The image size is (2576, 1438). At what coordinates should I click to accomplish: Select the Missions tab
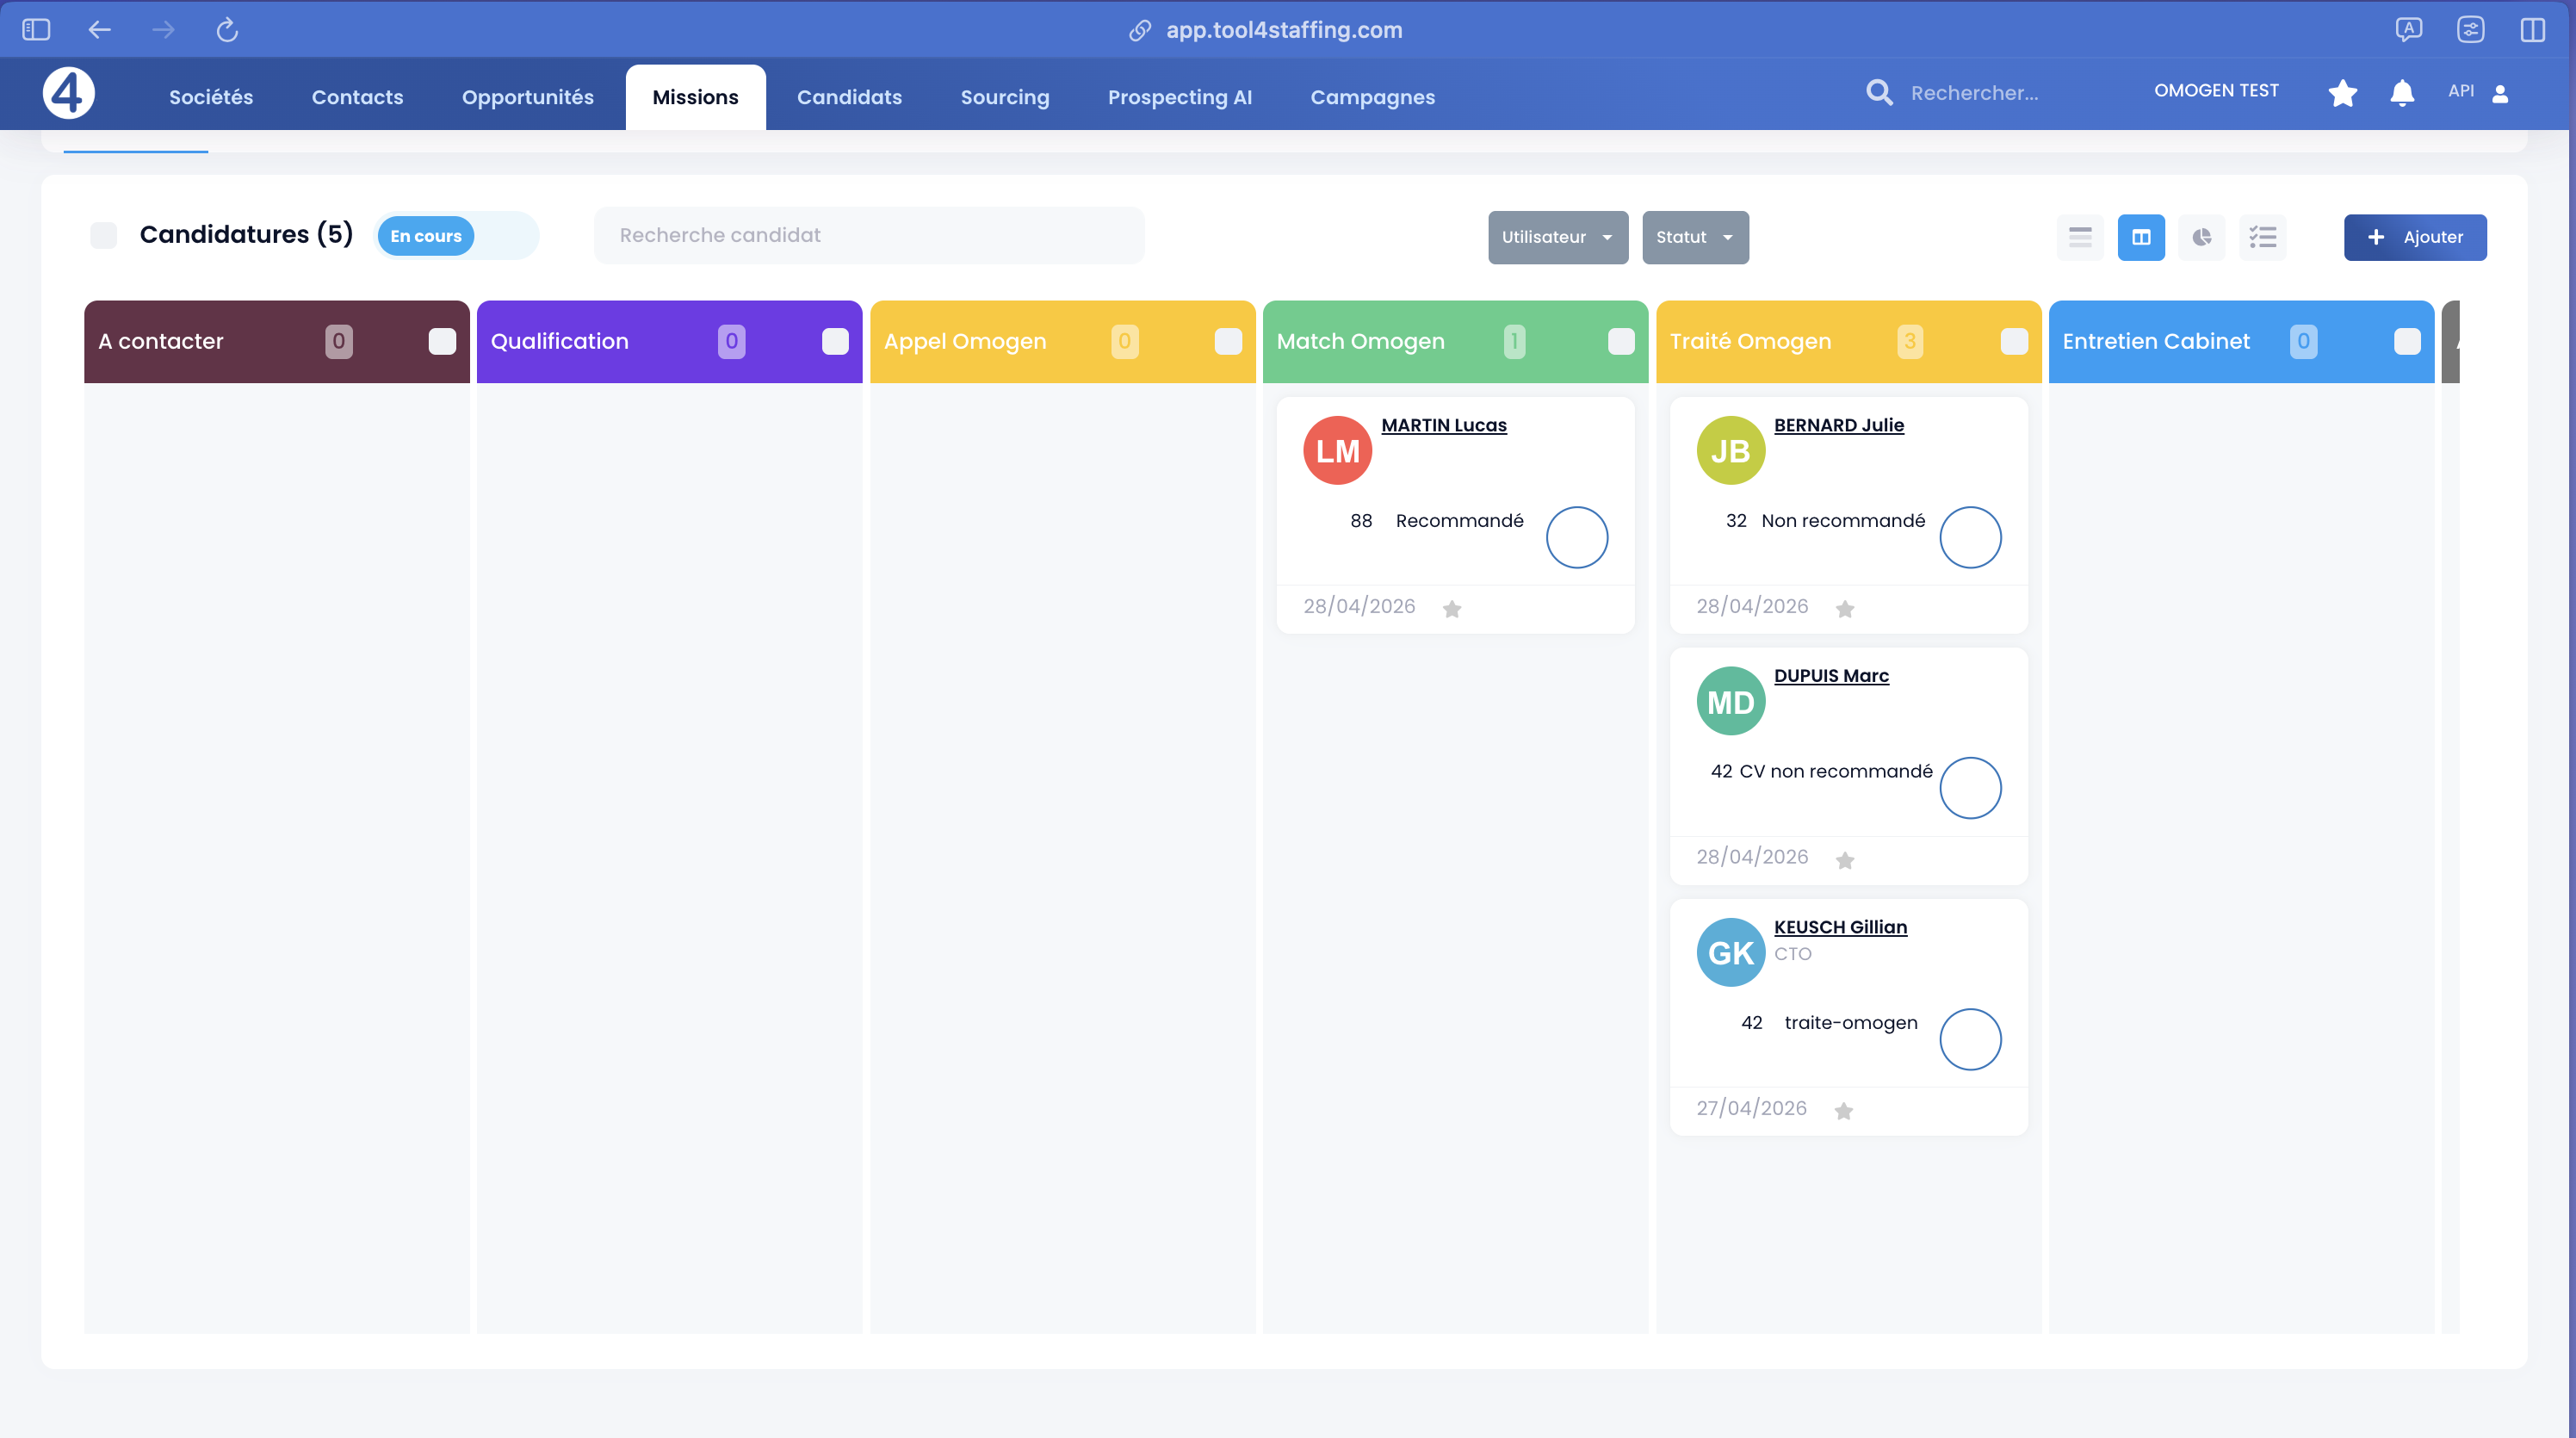(x=695, y=97)
